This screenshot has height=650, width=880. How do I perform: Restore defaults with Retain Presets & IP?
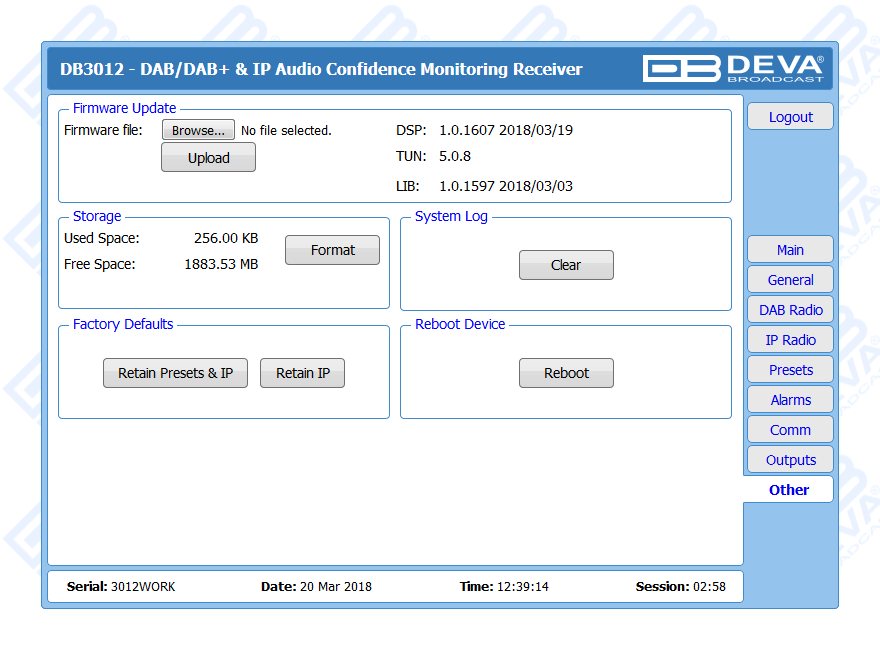175,373
